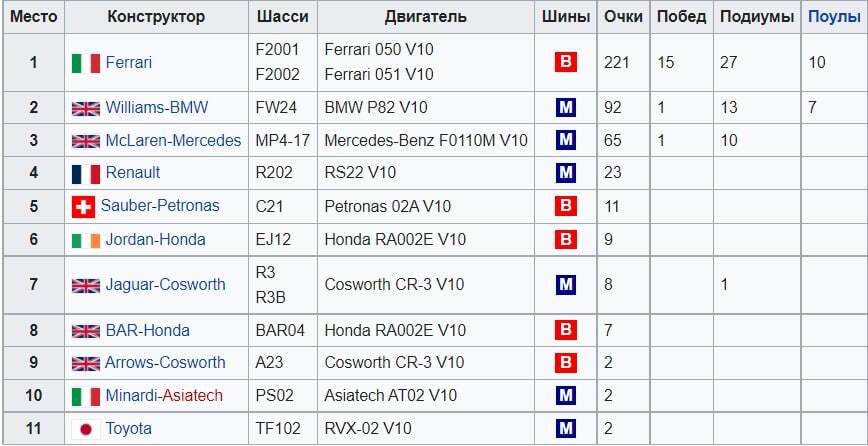Click the Michelin M icon in Toyota row
This screenshot has width=868, height=446.
coord(566,429)
